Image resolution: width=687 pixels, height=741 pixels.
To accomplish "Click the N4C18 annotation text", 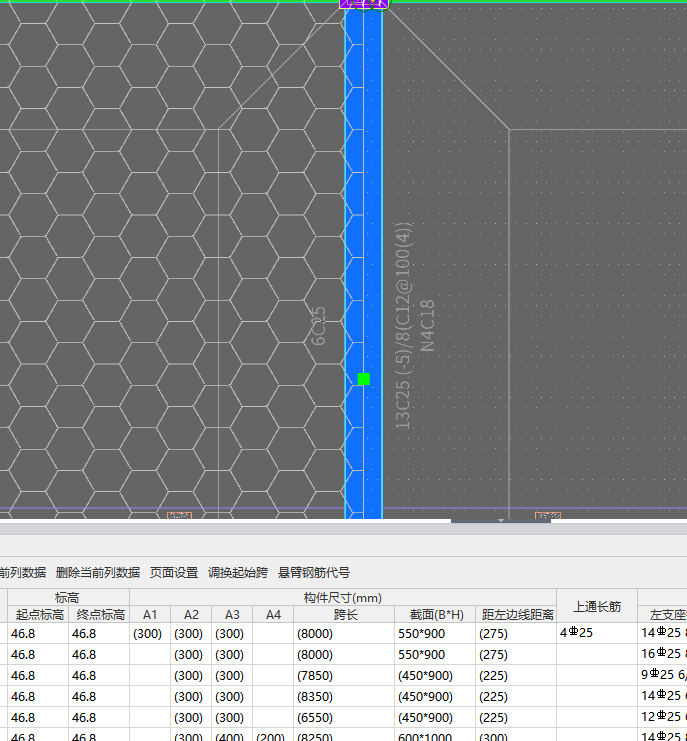I will pos(428,326).
